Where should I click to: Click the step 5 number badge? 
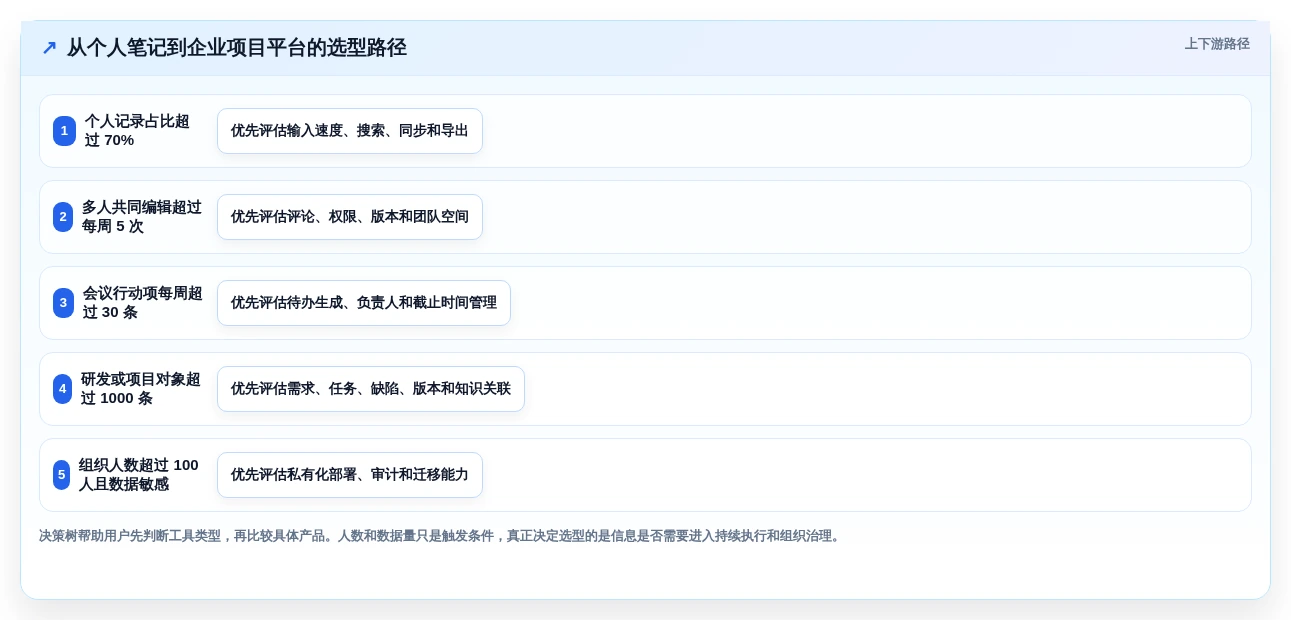(x=61, y=475)
